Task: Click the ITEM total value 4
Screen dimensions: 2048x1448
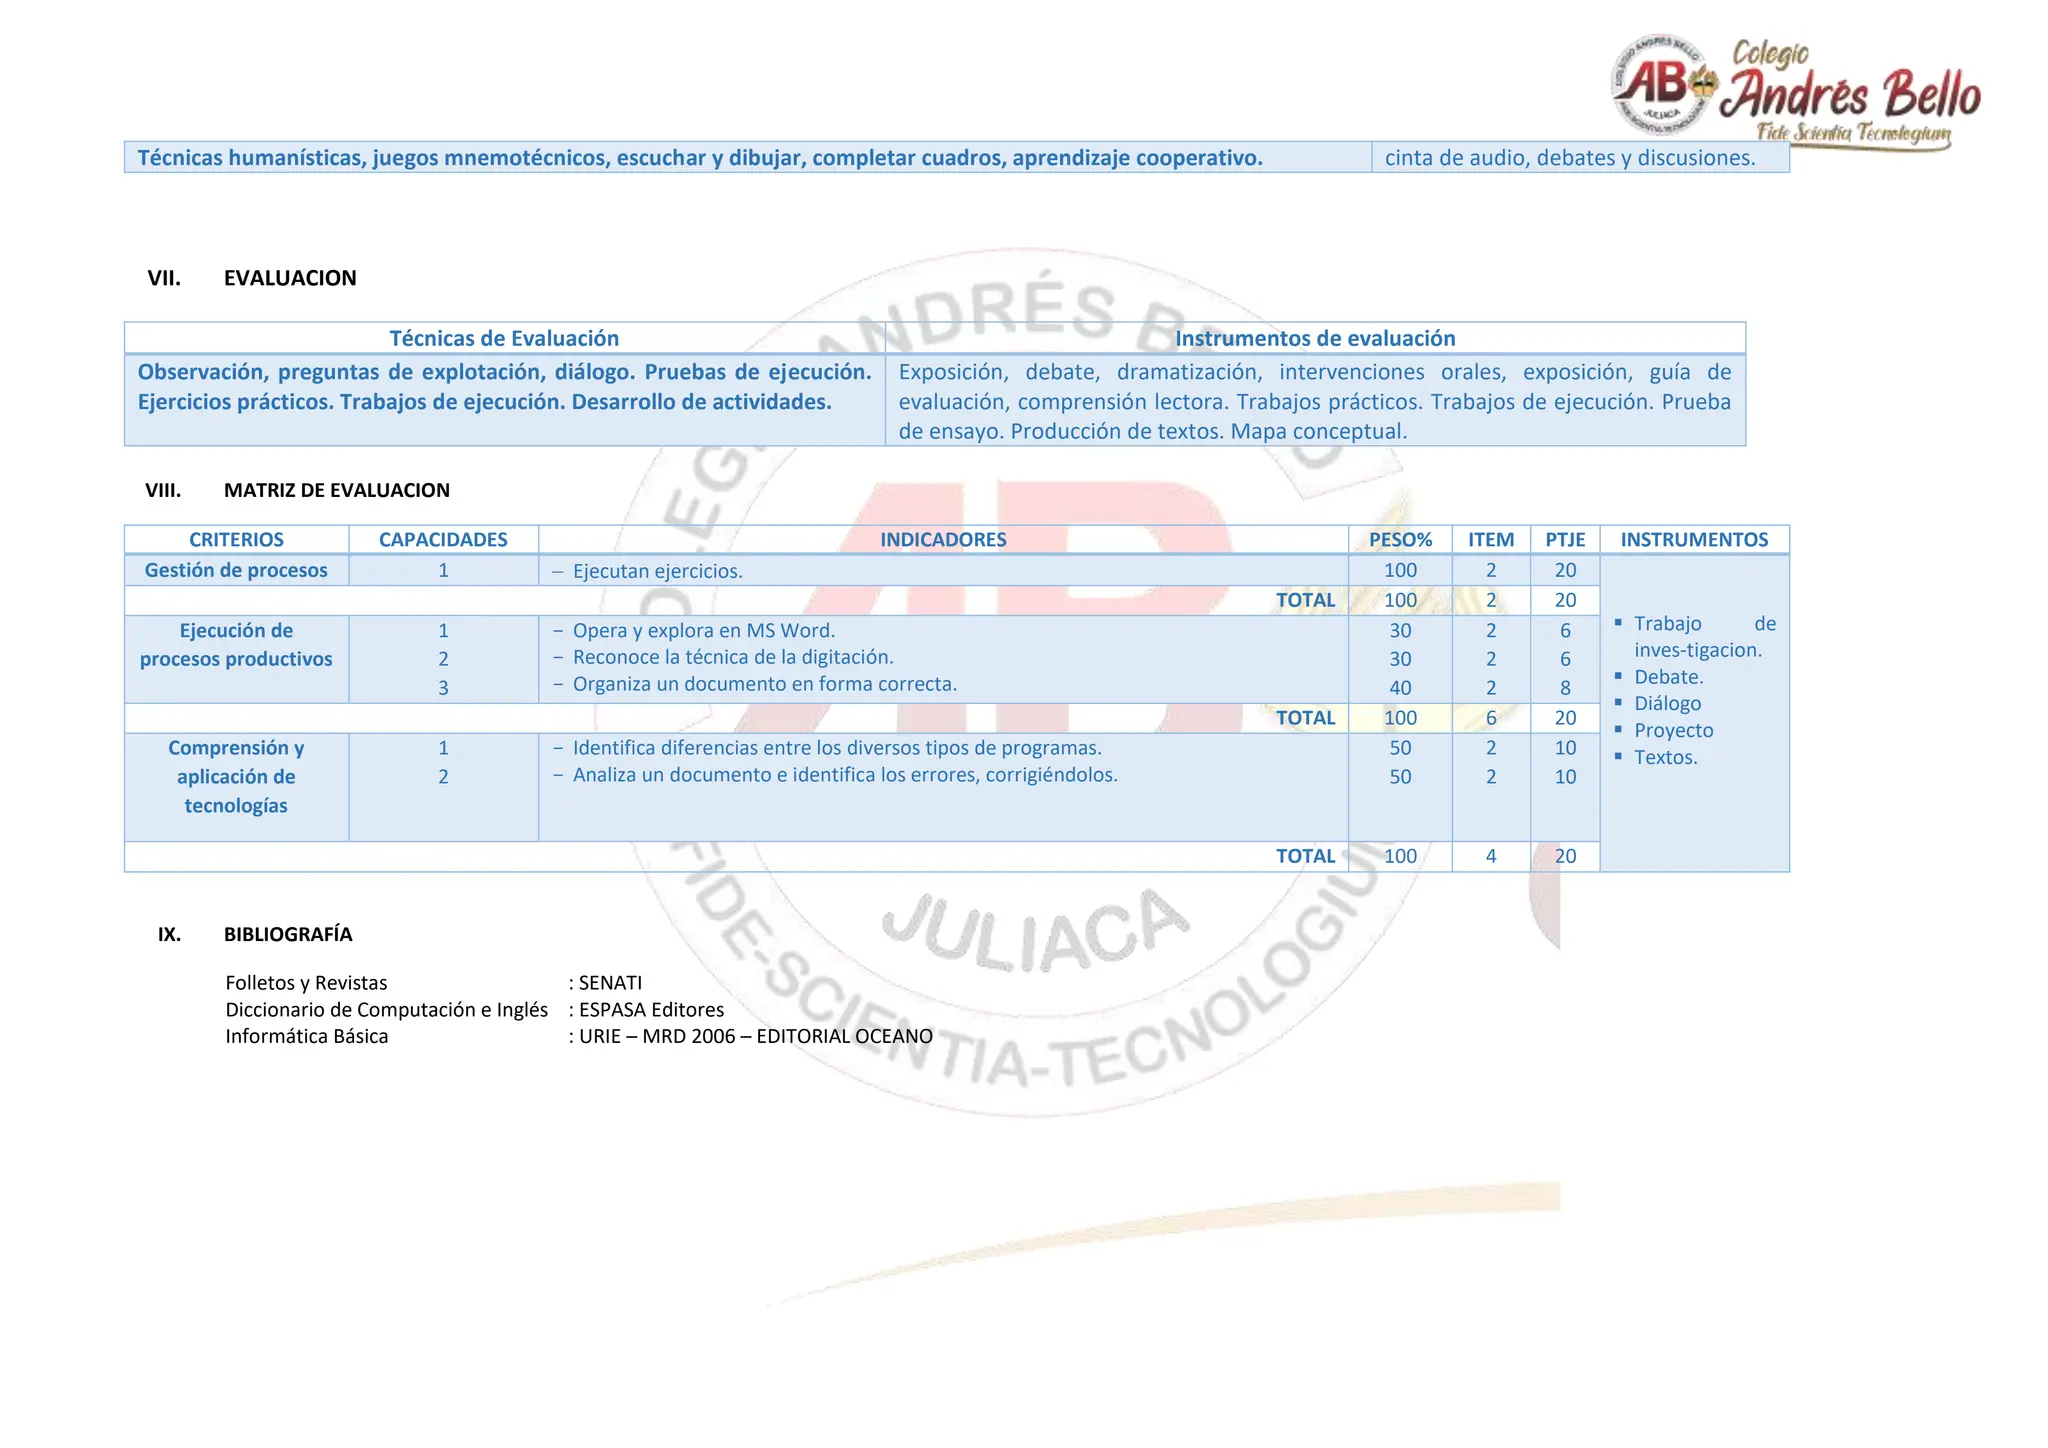Action: tap(1491, 856)
